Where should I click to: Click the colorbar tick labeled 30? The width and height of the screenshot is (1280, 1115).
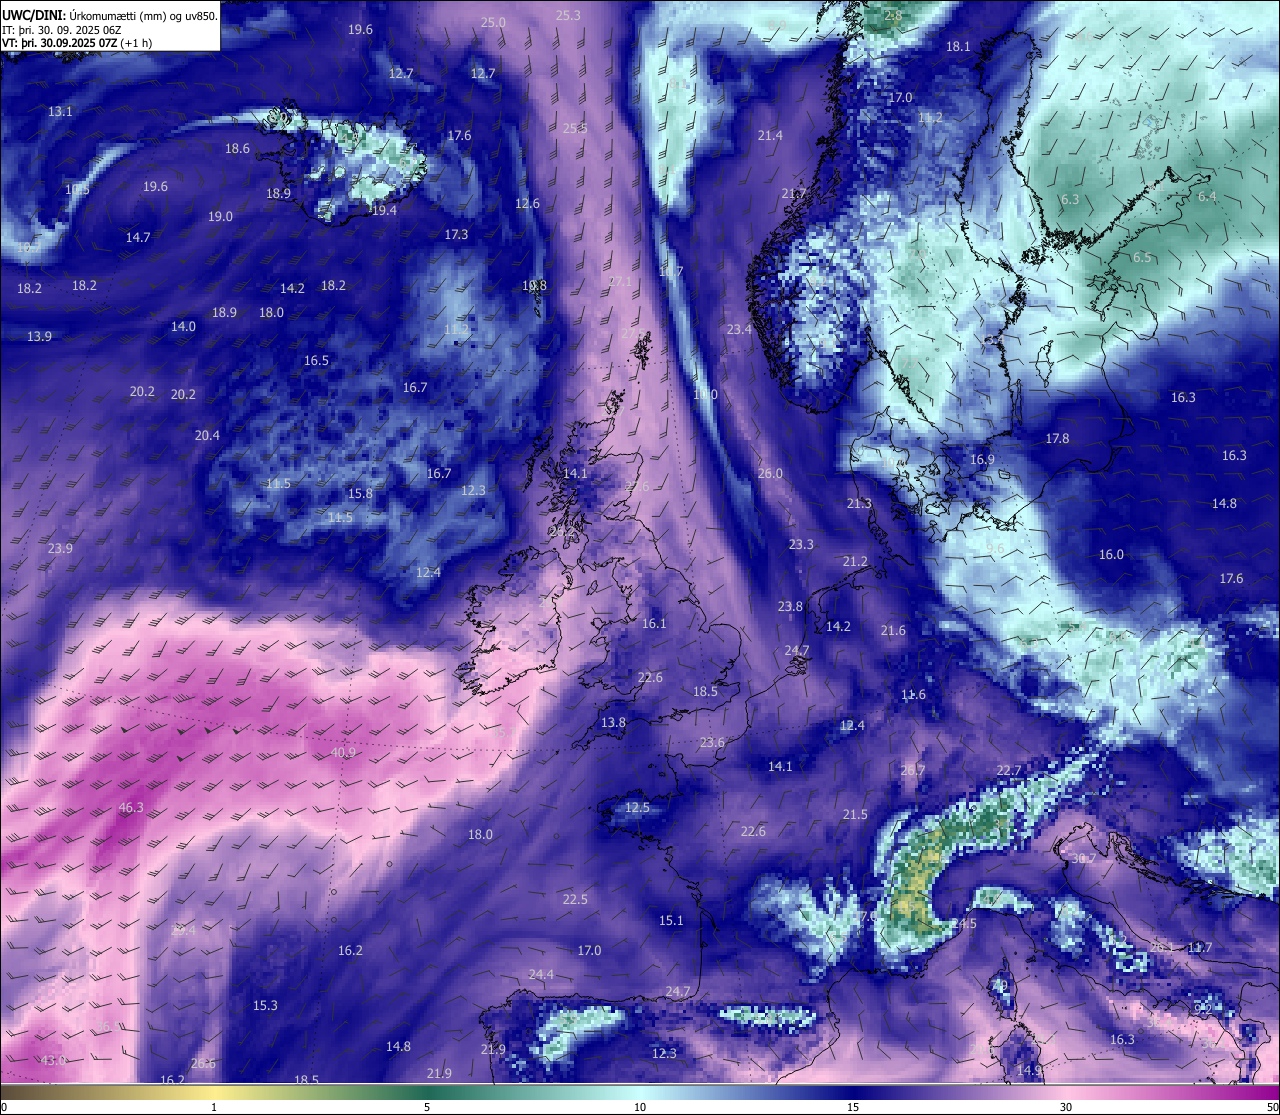pyautogui.click(x=1066, y=1107)
